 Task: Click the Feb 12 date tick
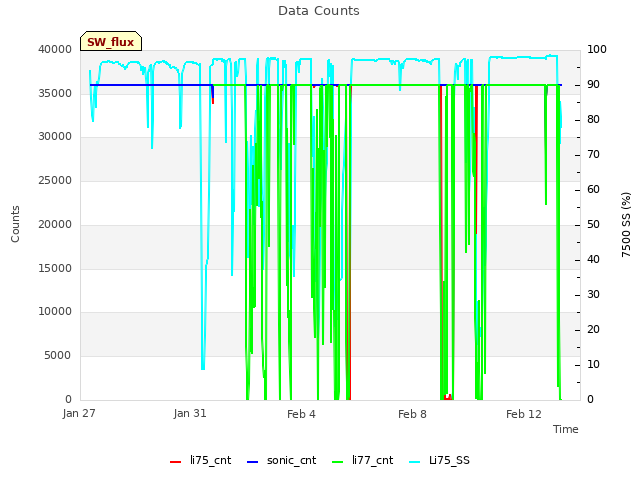524,414
